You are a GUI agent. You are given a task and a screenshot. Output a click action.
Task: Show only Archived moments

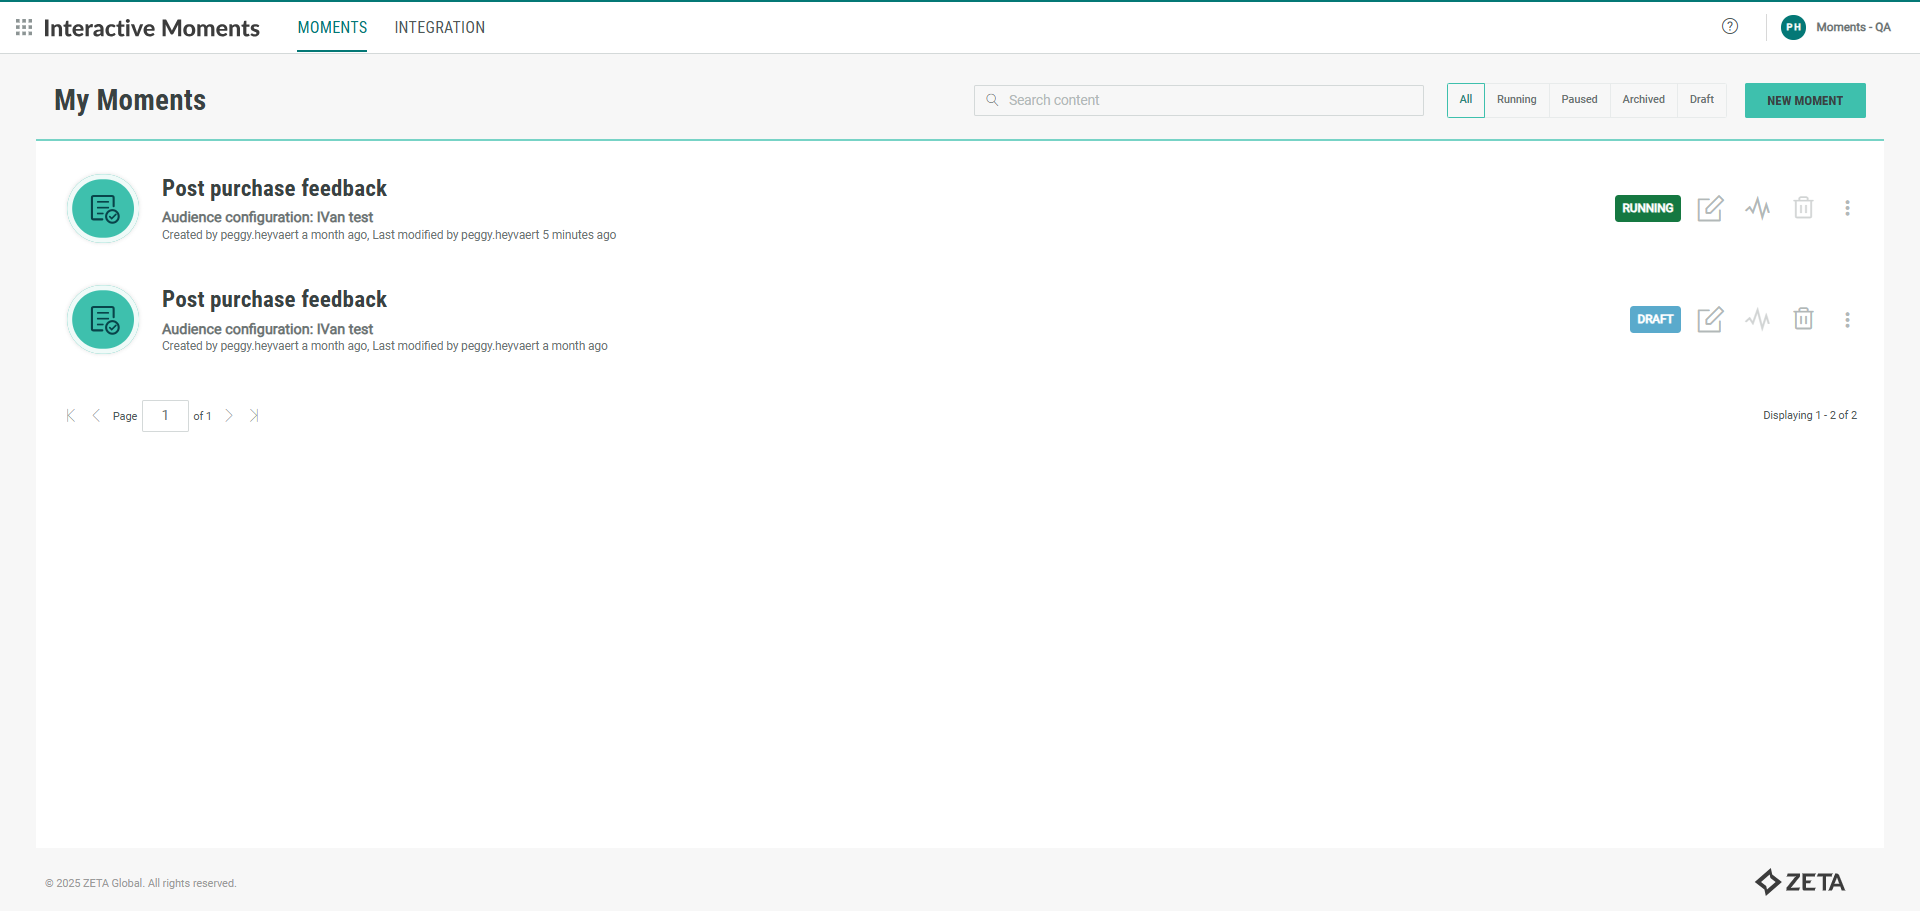pos(1643,100)
